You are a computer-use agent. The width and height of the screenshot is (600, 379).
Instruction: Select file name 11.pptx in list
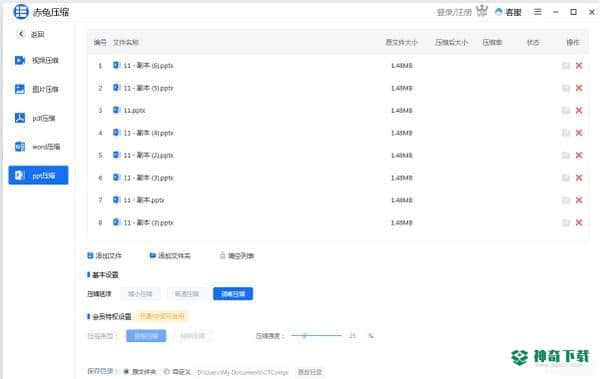pos(134,111)
